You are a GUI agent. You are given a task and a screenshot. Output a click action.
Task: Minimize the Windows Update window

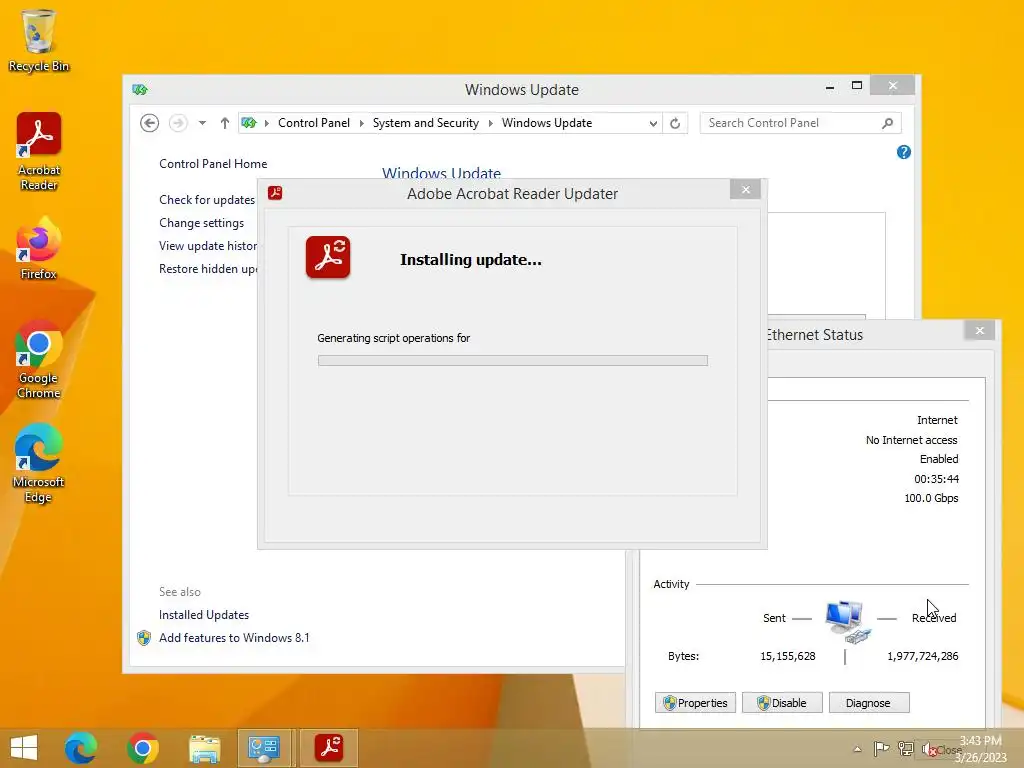click(830, 86)
